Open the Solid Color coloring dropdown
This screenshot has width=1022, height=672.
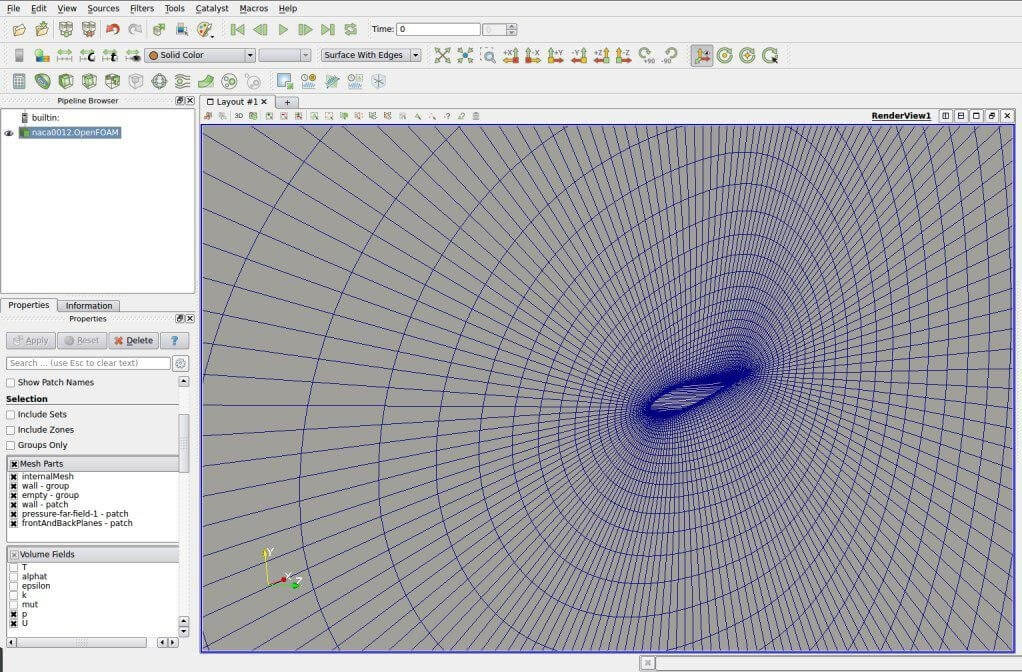coord(200,55)
